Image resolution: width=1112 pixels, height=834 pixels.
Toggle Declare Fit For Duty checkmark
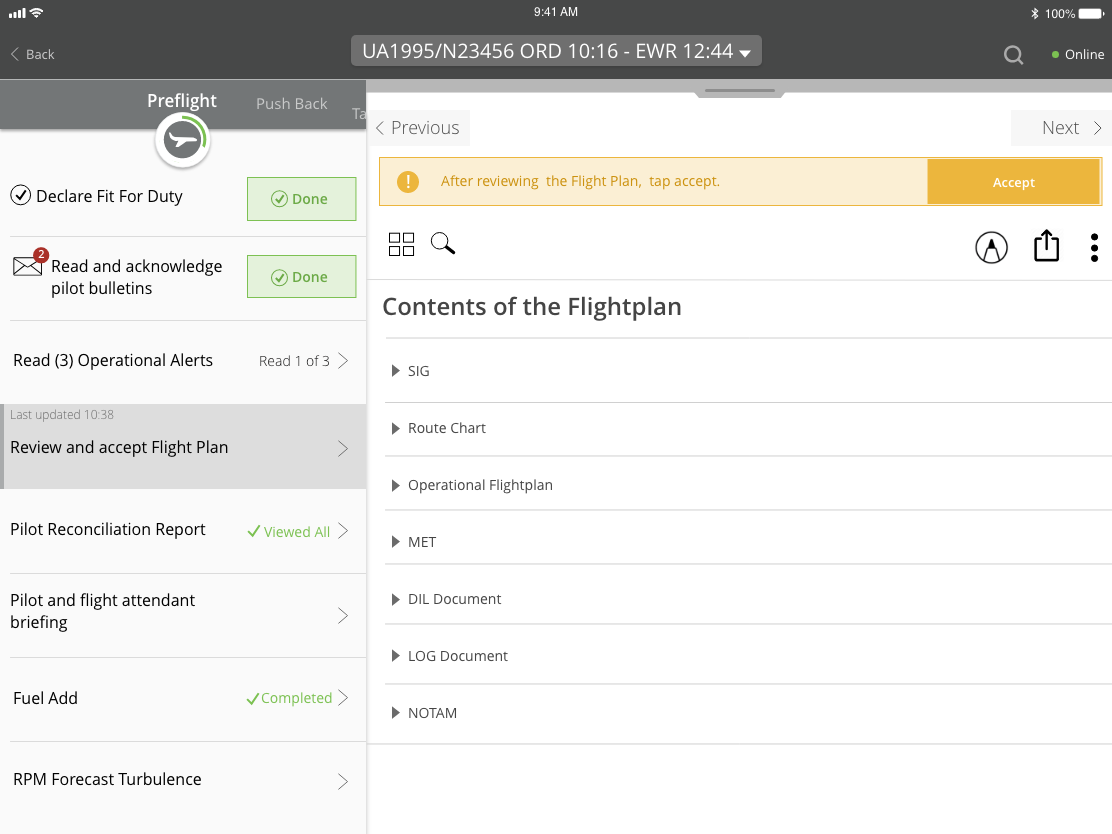[21, 196]
